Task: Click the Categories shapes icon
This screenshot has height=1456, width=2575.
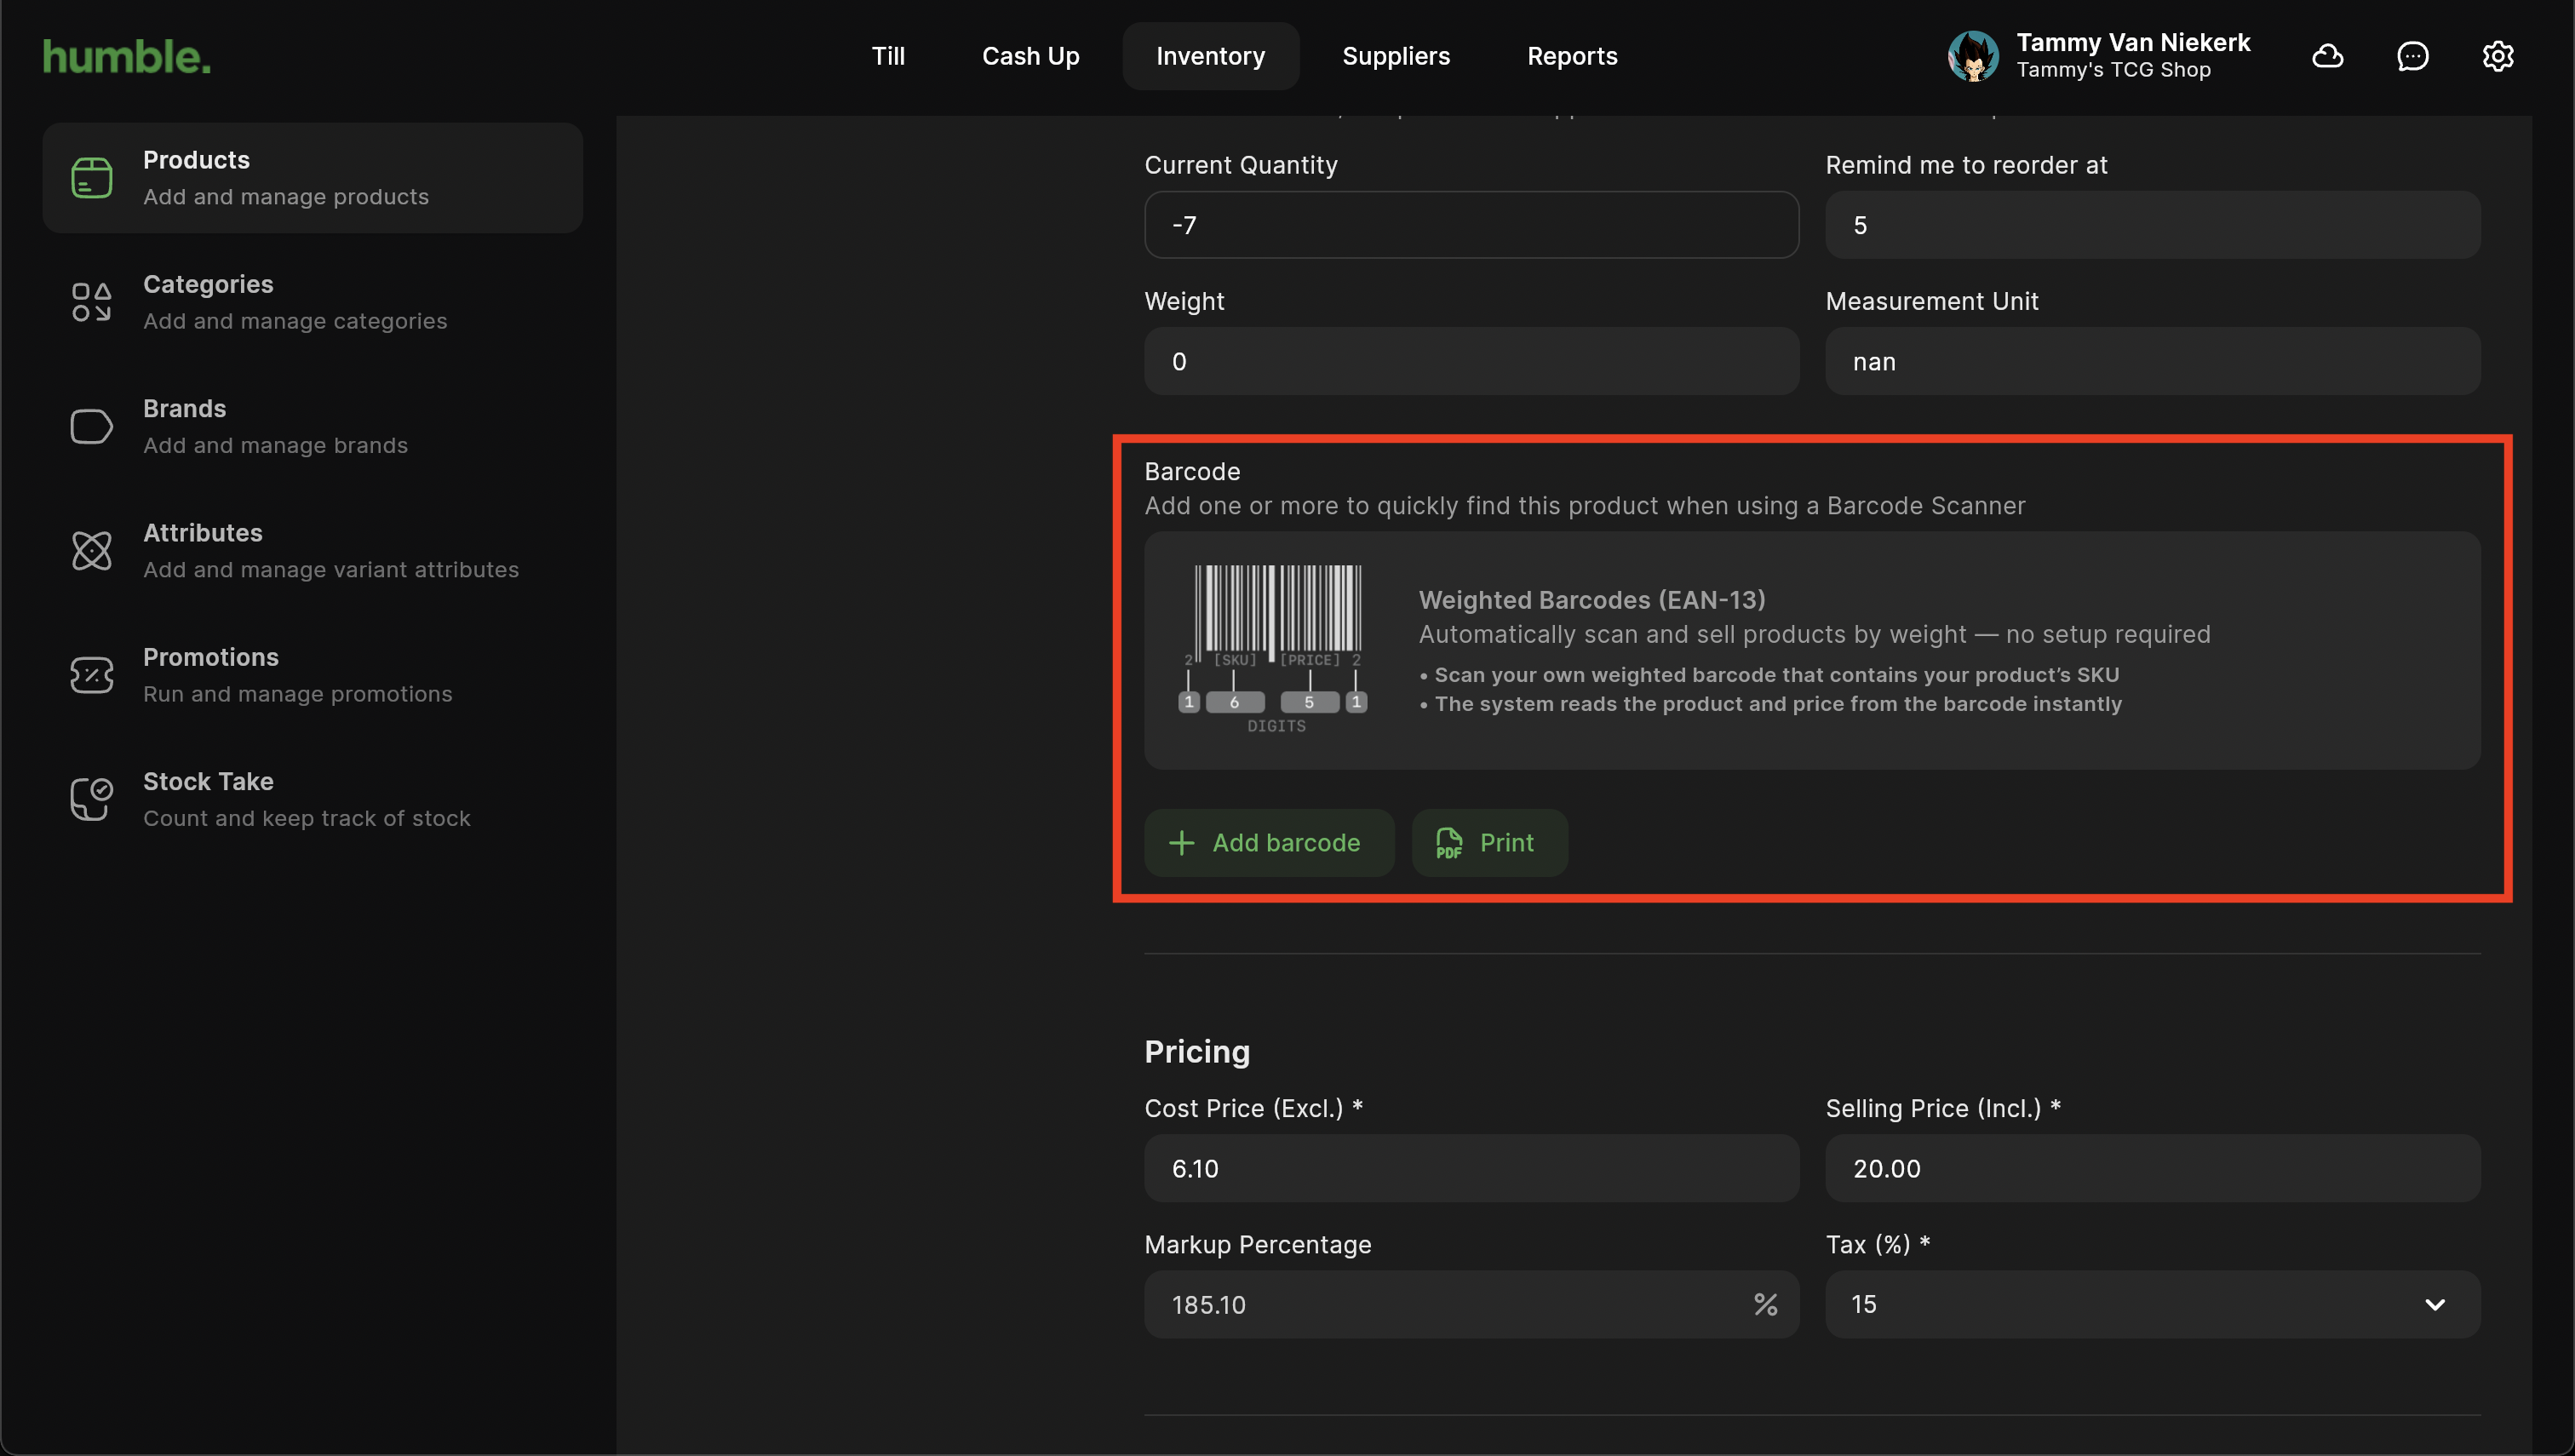Action: pos(91,302)
